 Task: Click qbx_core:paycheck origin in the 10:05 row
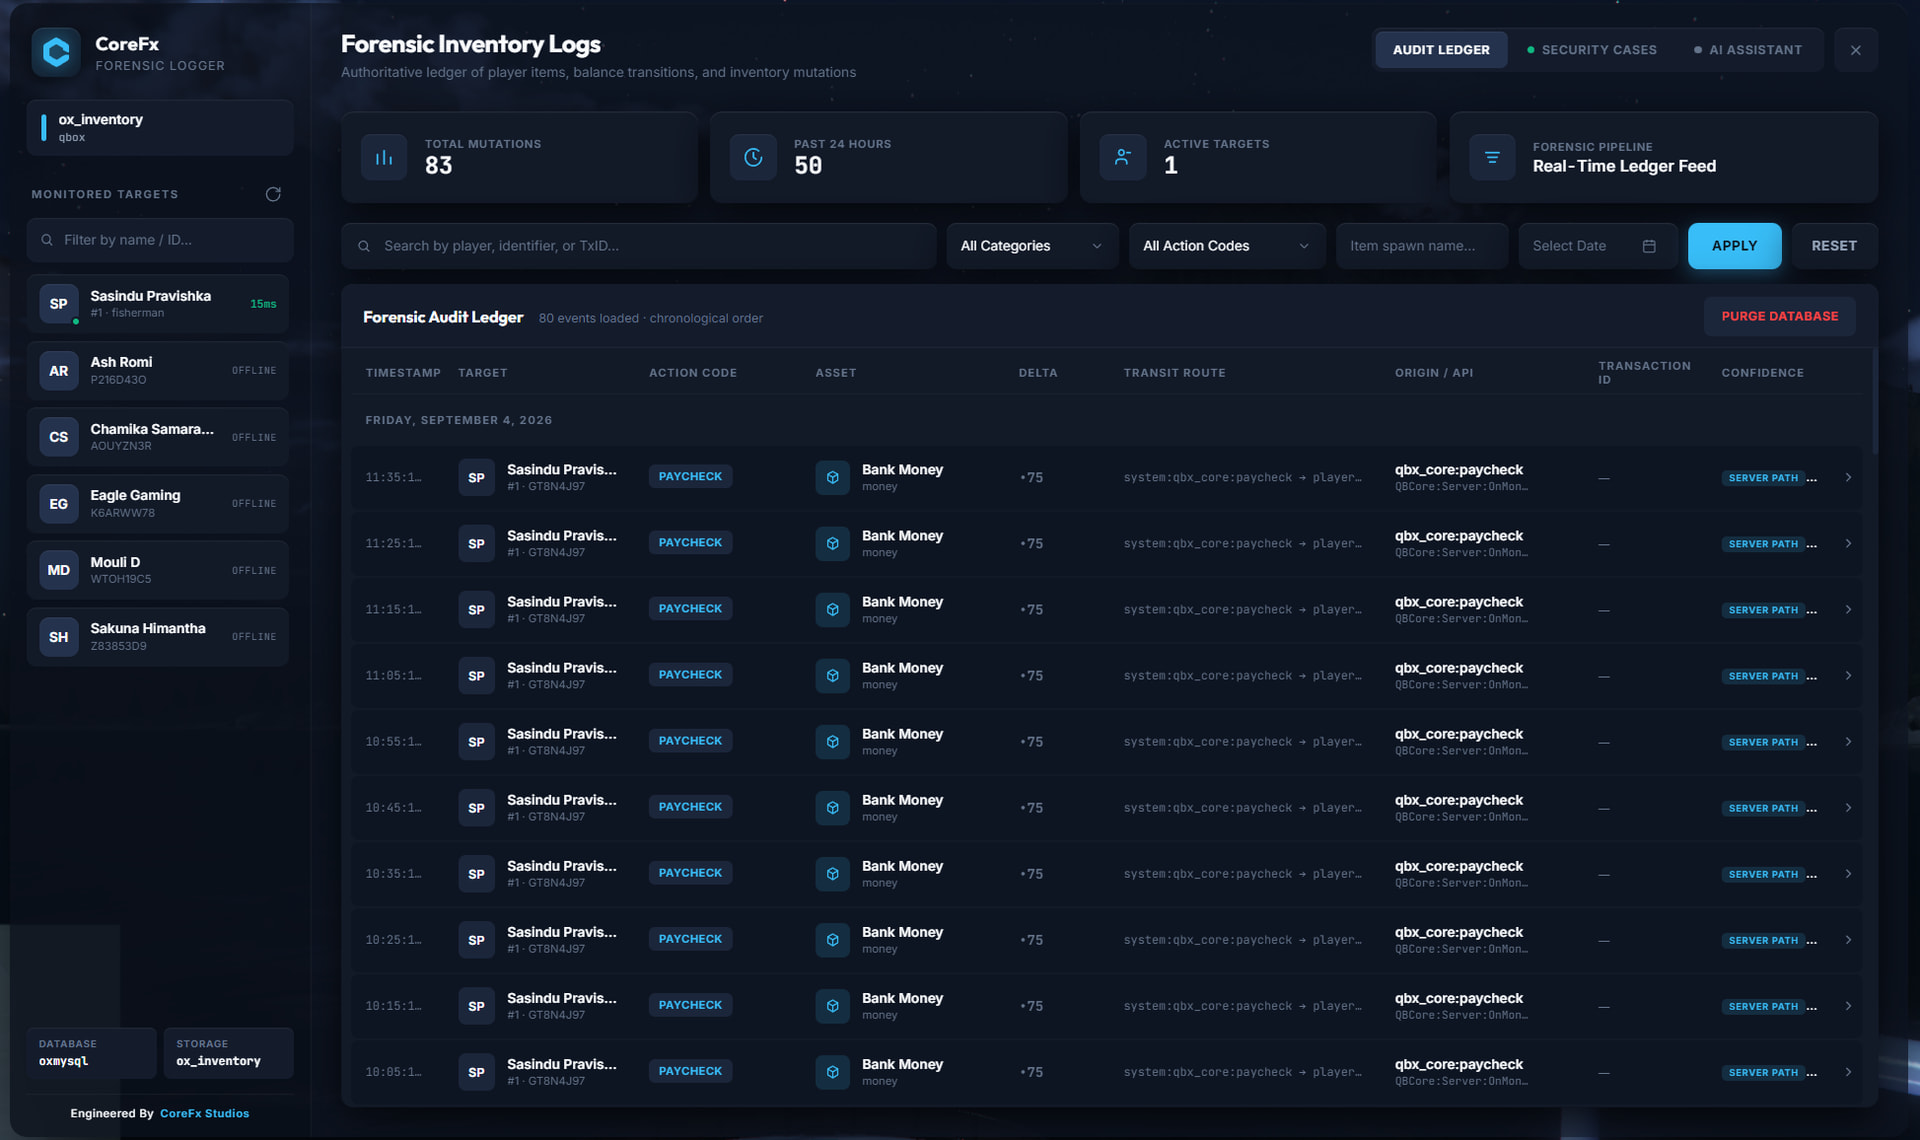[x=1458, y=1065]
